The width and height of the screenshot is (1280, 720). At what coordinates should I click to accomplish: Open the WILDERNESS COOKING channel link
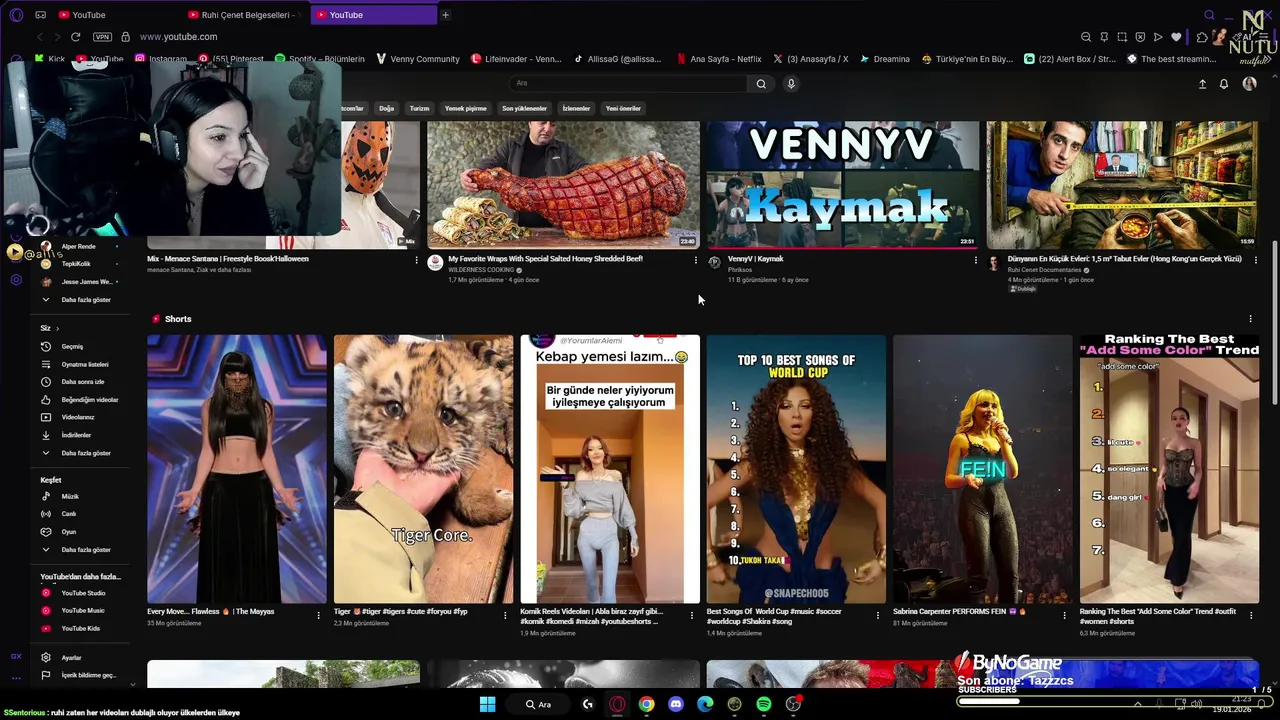[x=481, y=270]
